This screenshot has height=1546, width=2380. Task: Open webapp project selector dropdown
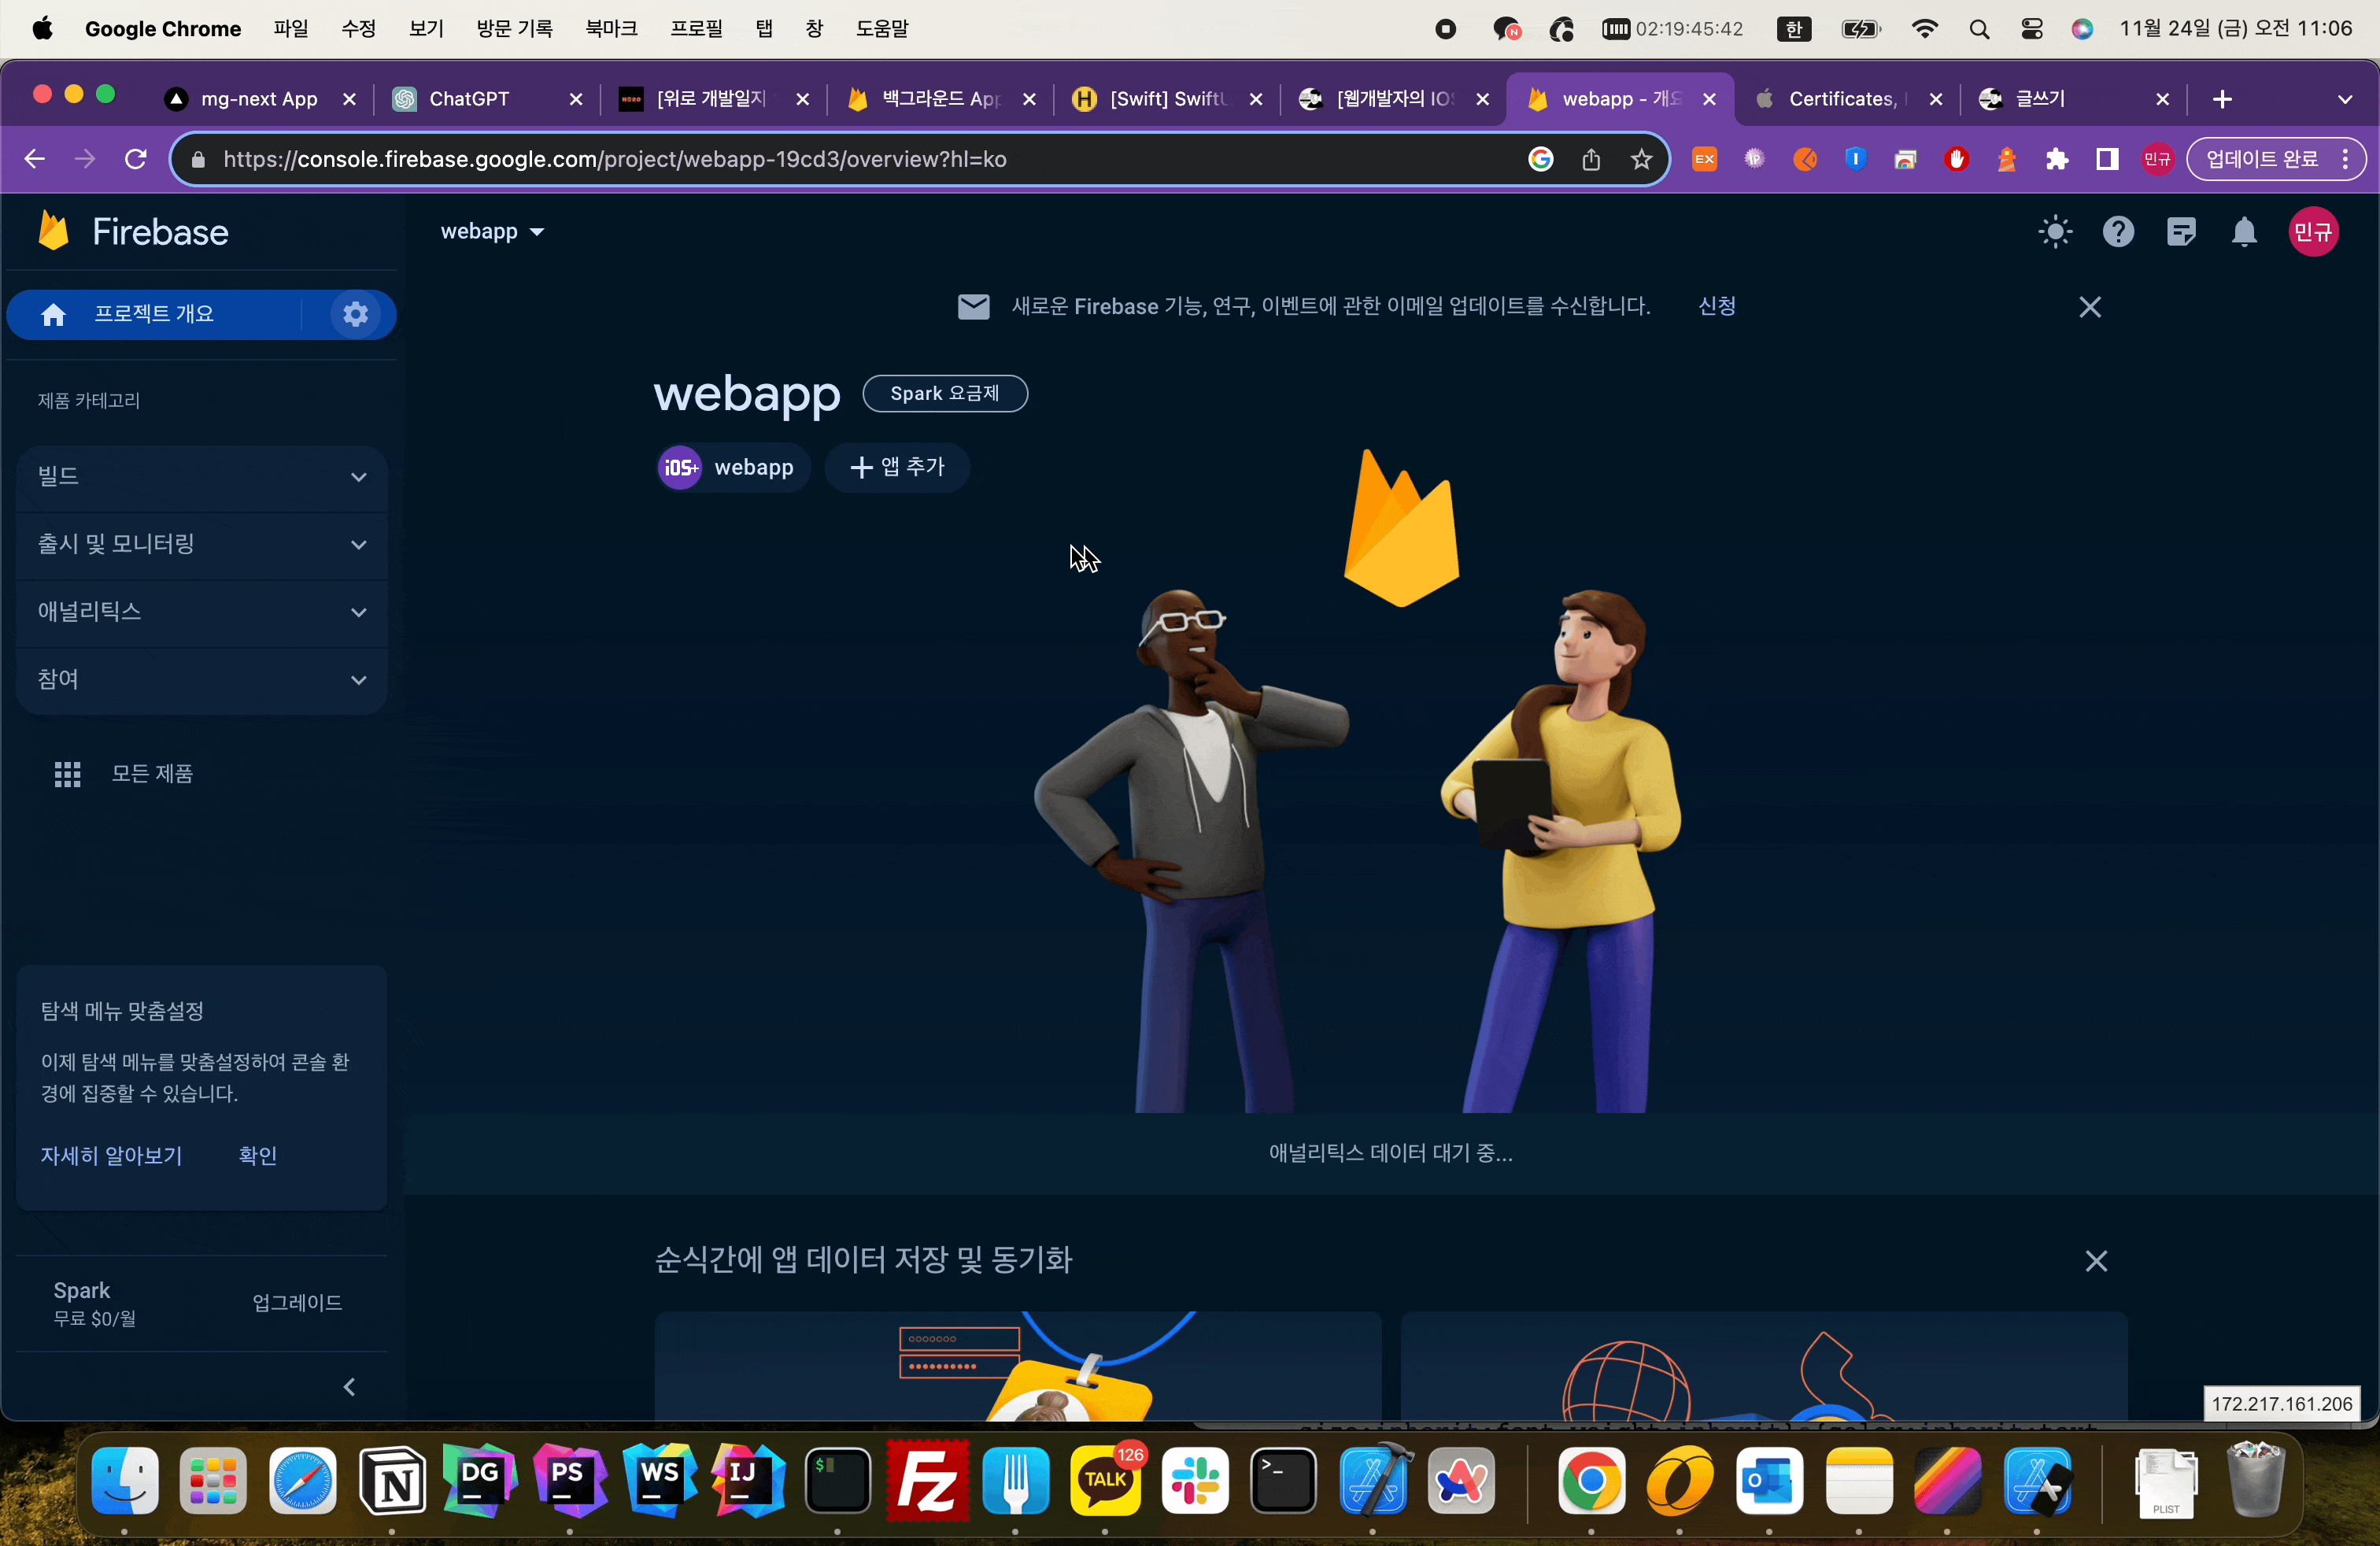click(492, 231)
